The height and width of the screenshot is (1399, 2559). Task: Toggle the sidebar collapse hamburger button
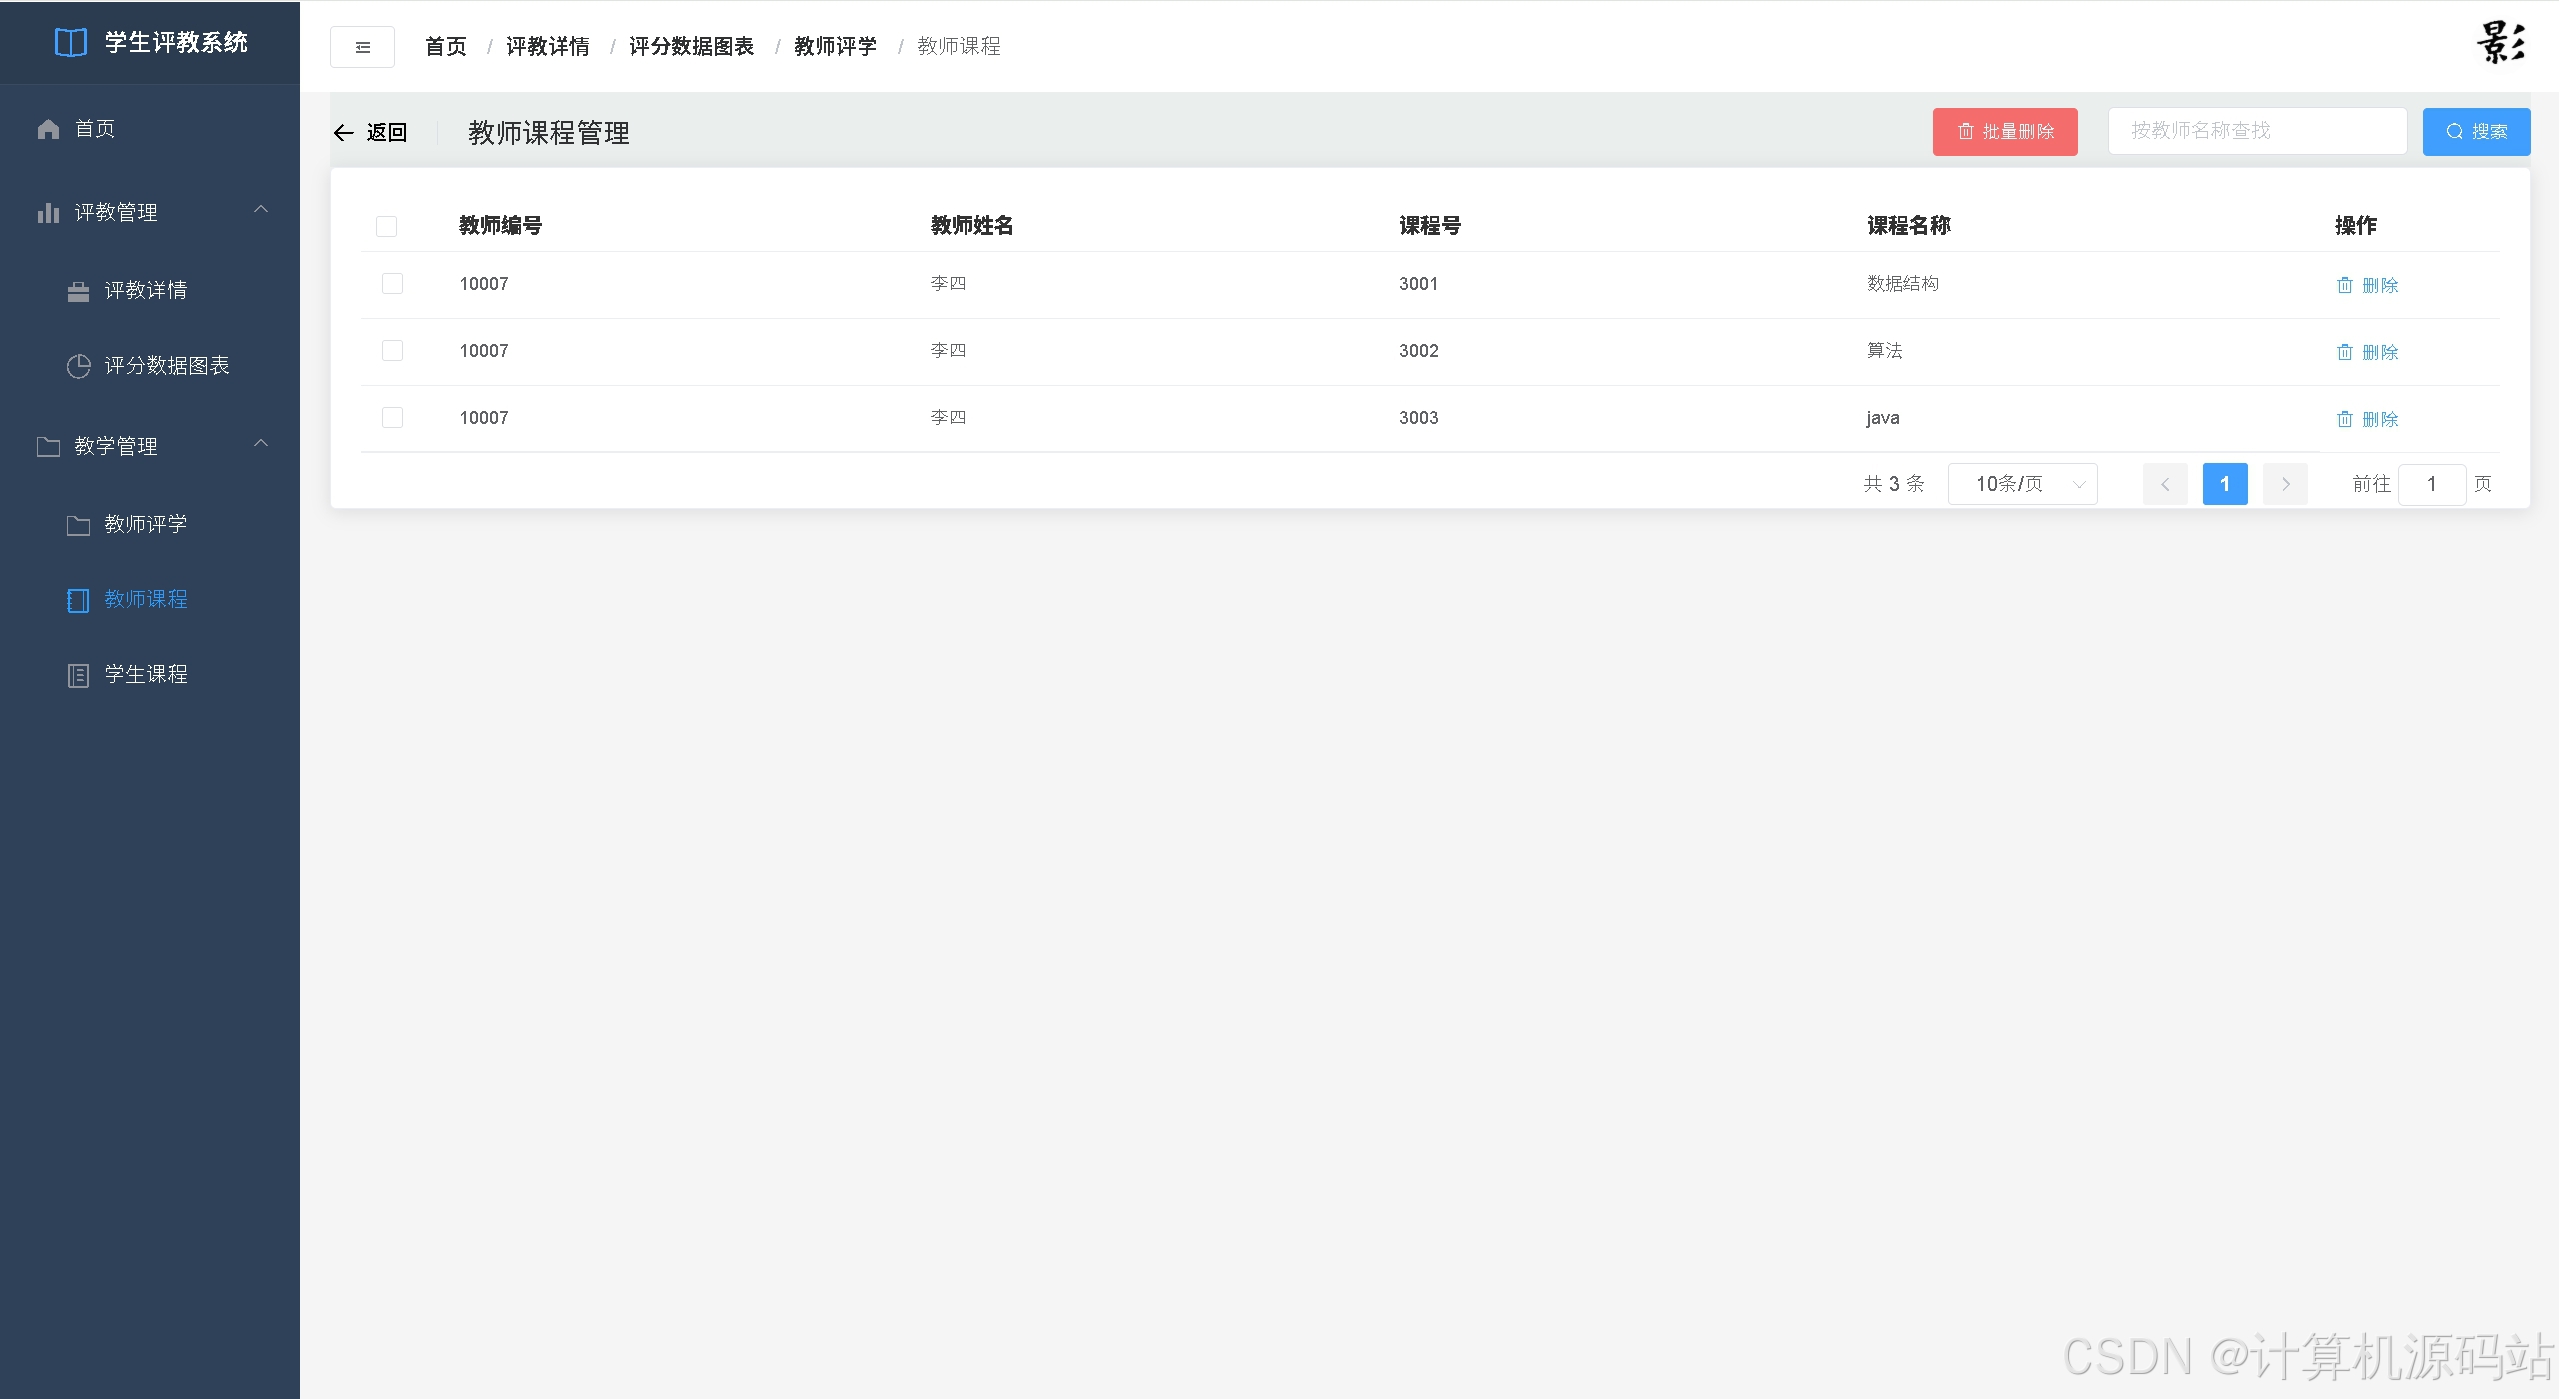[x=362, y=47]
